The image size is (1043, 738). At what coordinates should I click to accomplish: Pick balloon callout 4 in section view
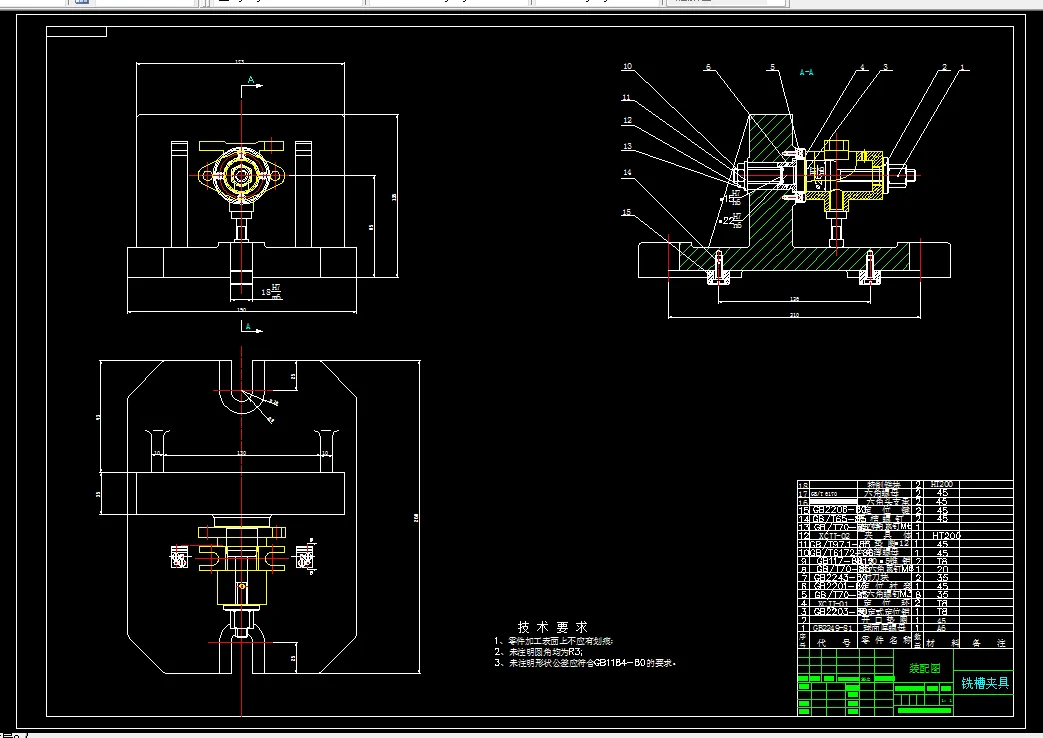point(863,67)
